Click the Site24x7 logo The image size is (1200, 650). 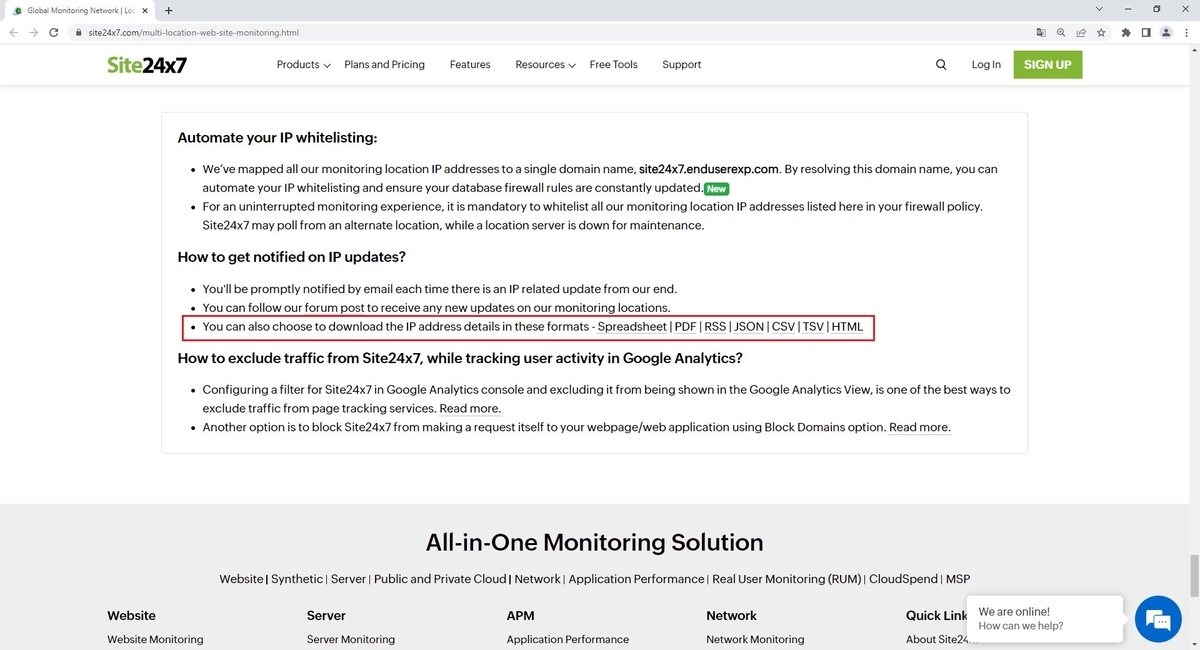pos(147,65)
